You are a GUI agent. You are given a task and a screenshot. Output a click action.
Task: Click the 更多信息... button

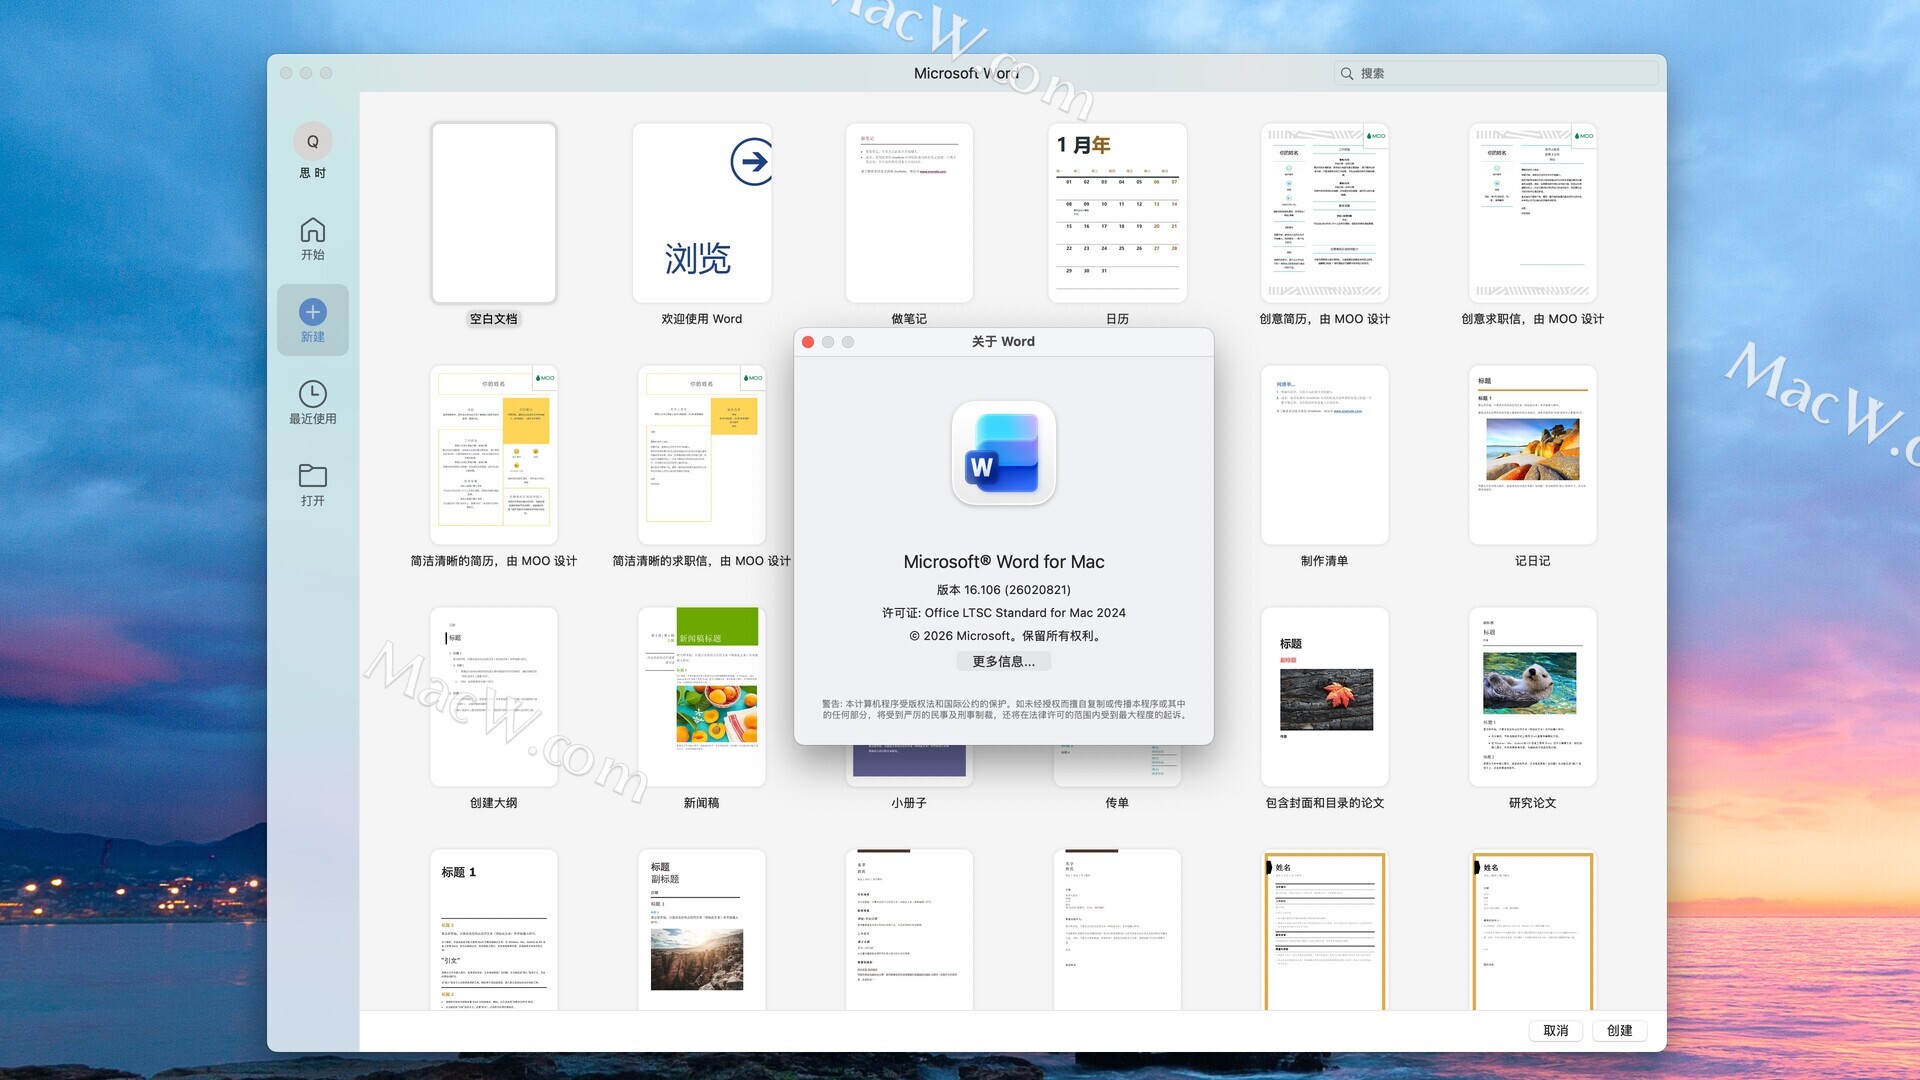1003,662
